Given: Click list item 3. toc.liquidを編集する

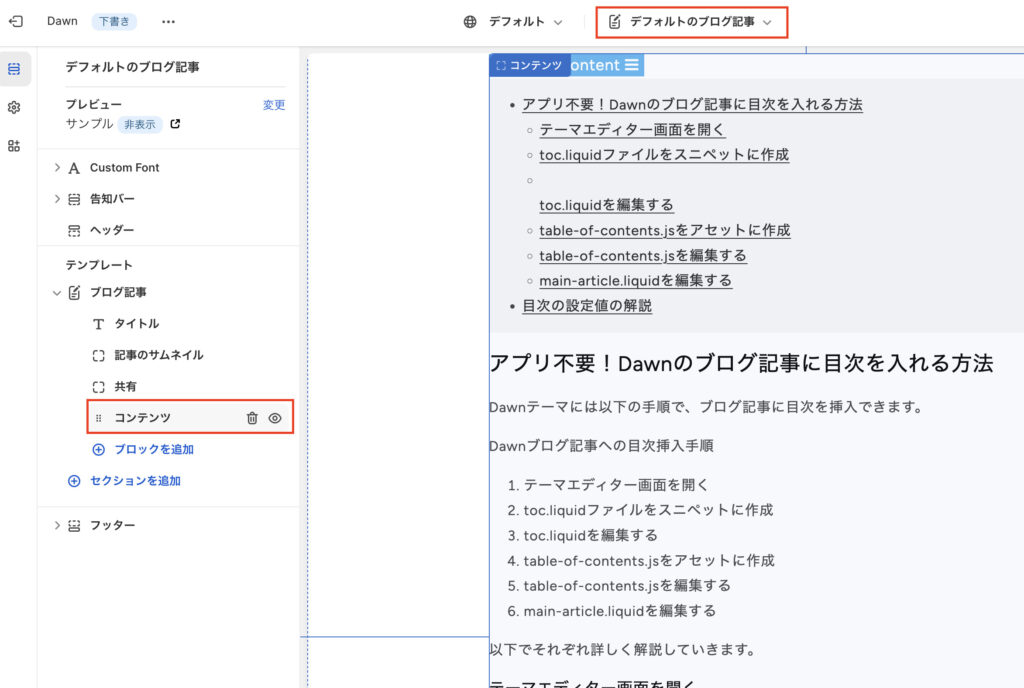Looking at the screenshot, I should point(583,535).
